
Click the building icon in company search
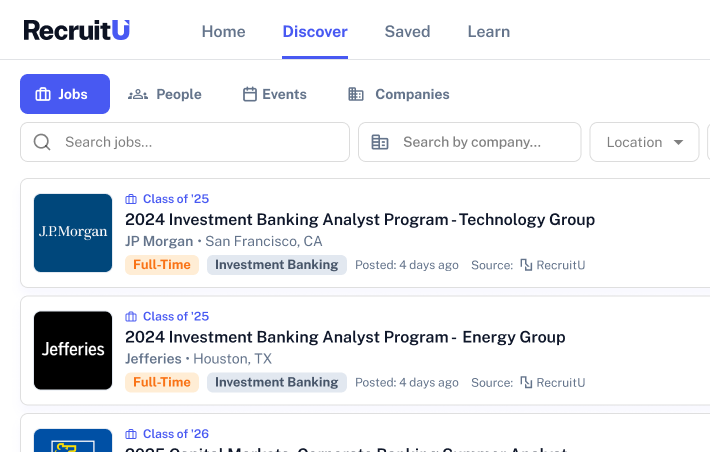380,142
